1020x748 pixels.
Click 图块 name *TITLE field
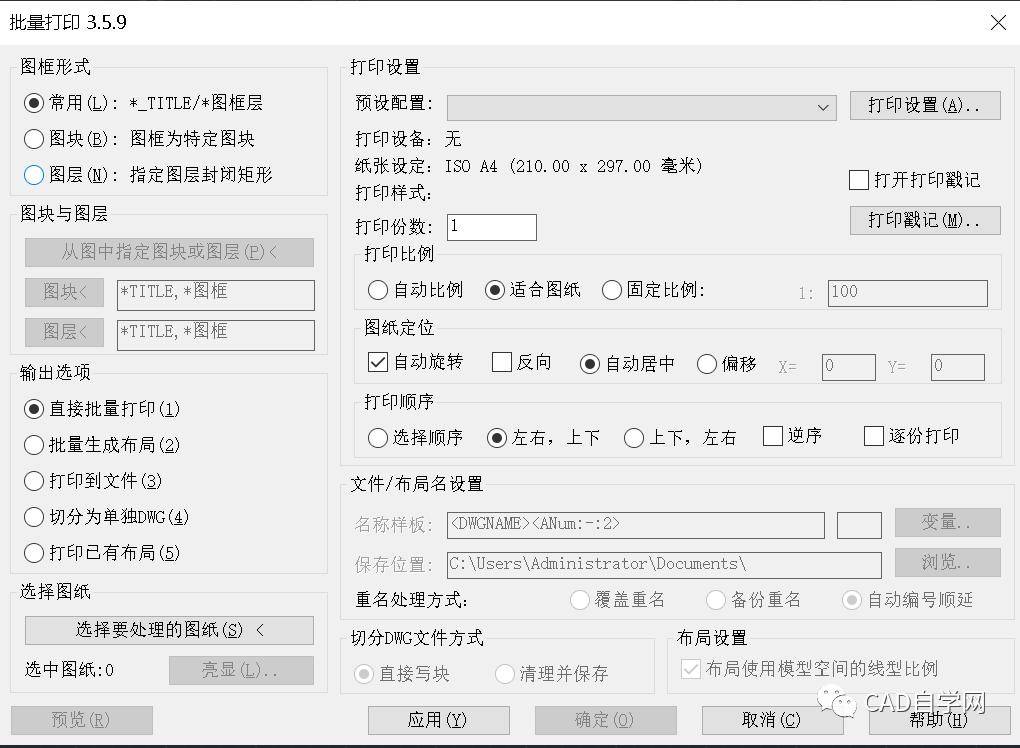[x=216, y=295]
